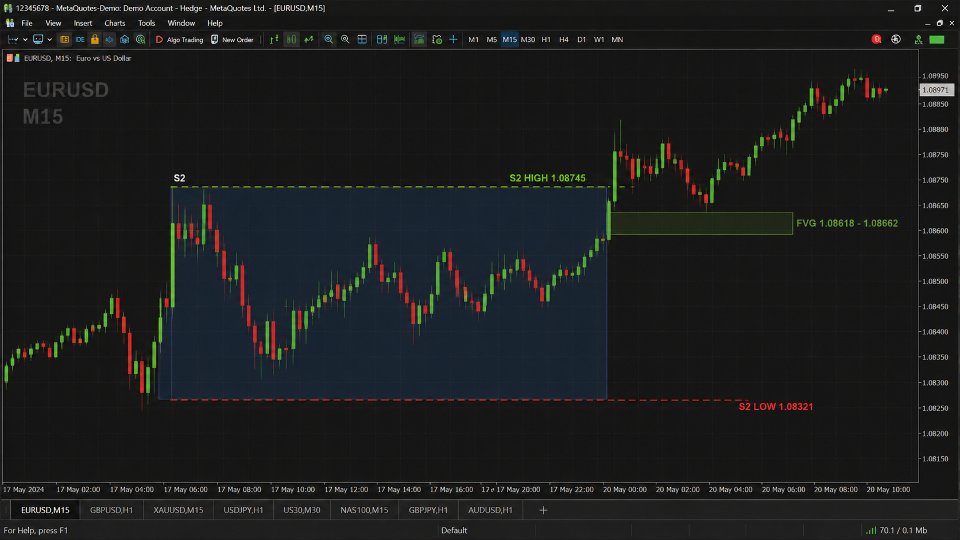The image size is (960, 540).
Task: Switch to line chart type
Action: point(309,39)
